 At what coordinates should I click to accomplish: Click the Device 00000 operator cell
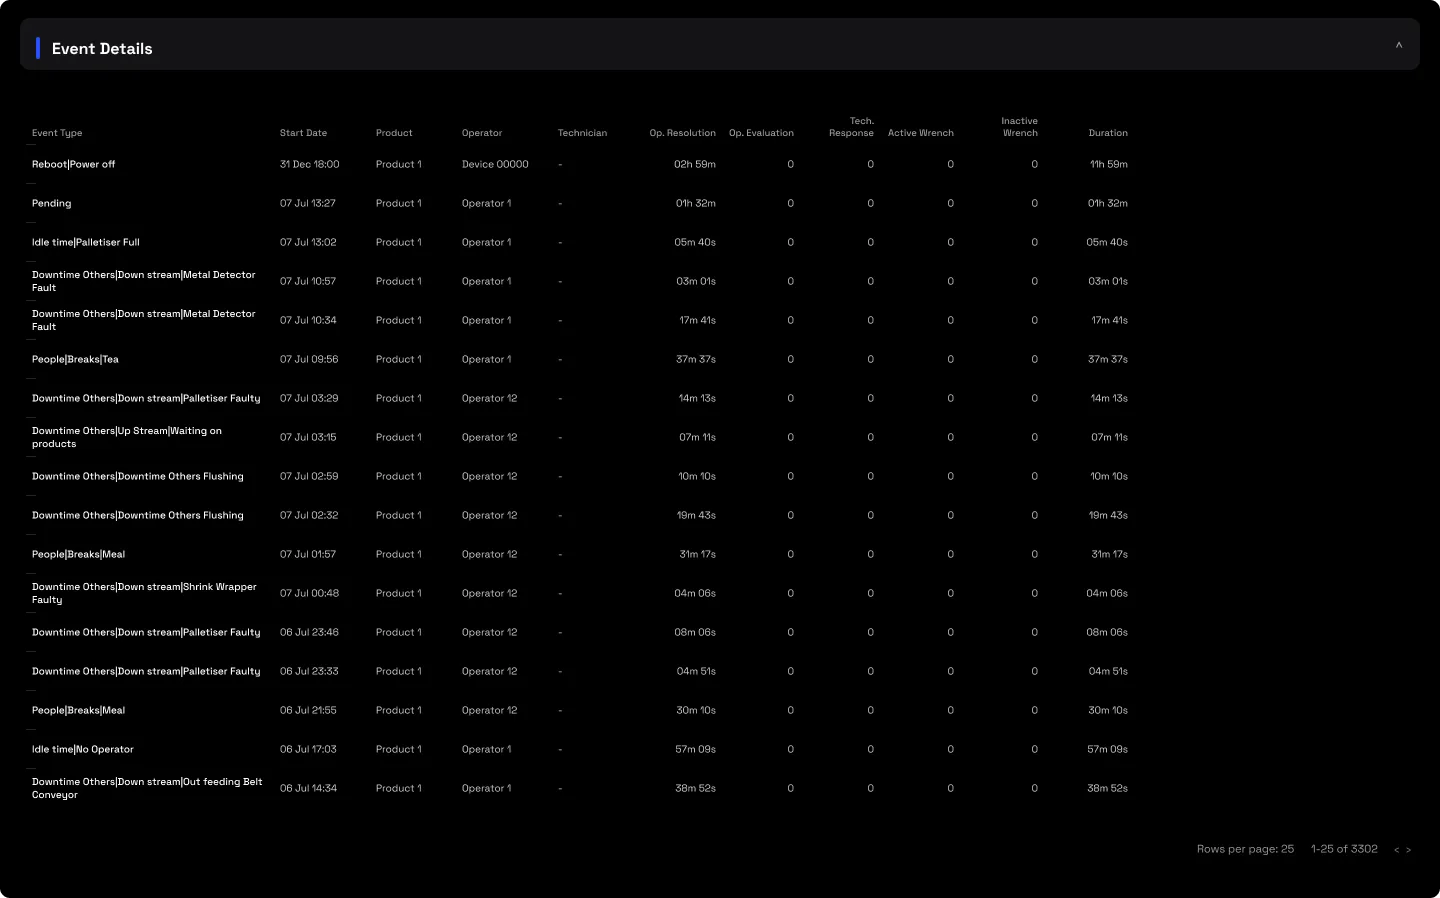click(x=495, y=164)
